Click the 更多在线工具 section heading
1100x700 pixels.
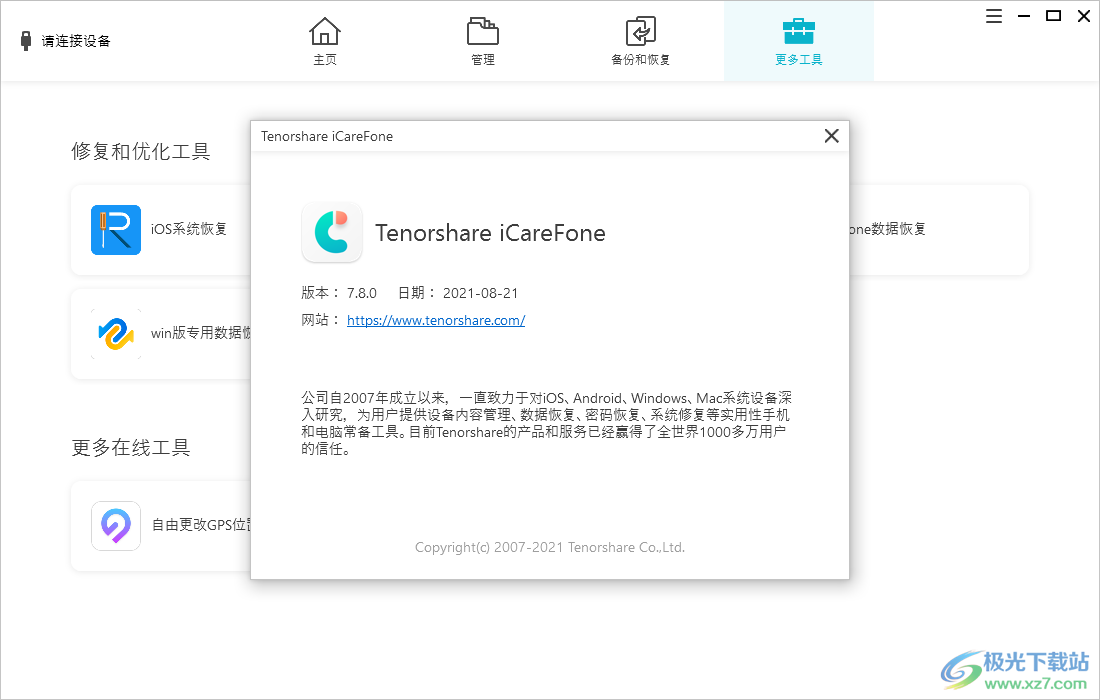click(131, 447)
